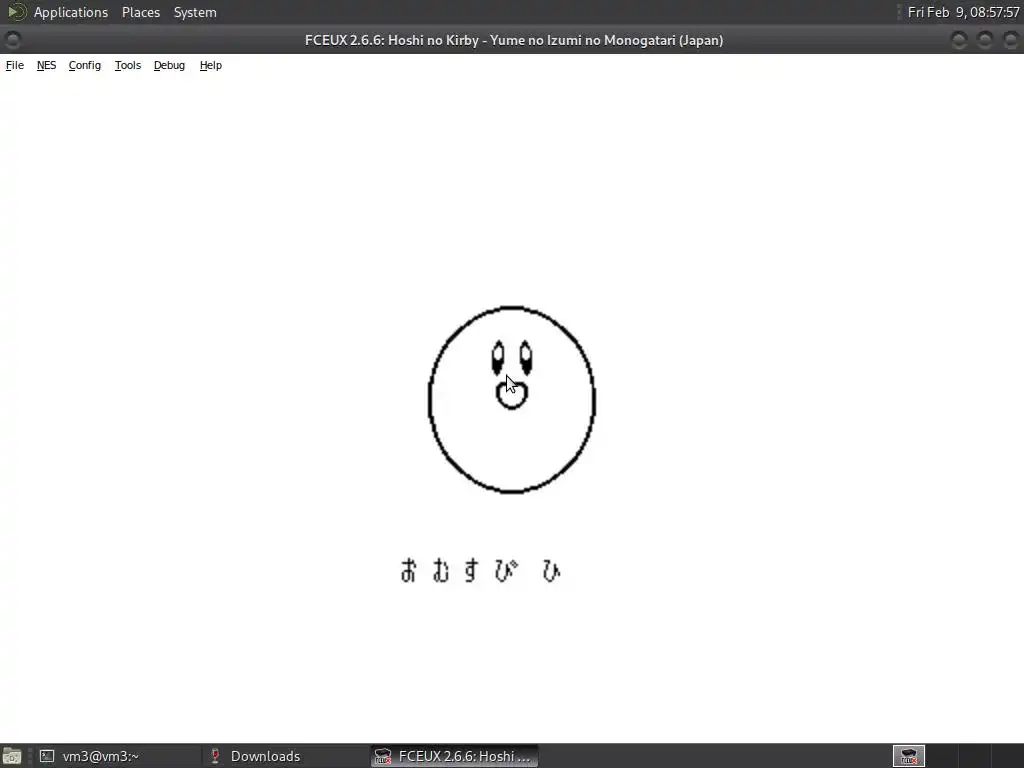Open the Tools menu
This screenshot has width=1024, height=768.
[128, 65]
